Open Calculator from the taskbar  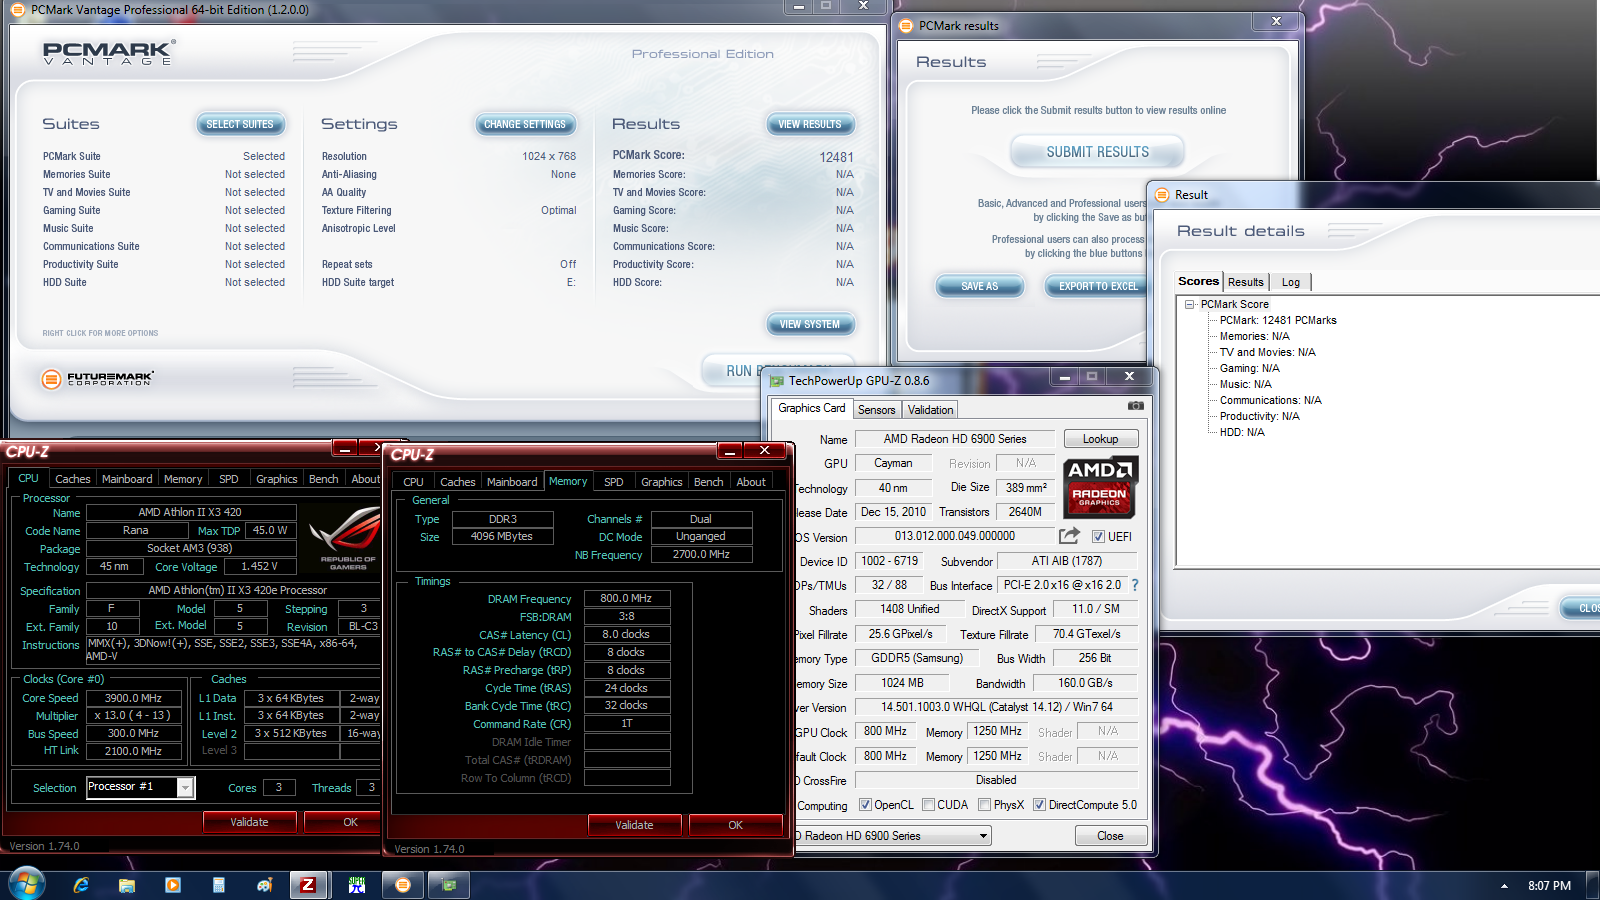pyautogui.click(x=219, y=885)
